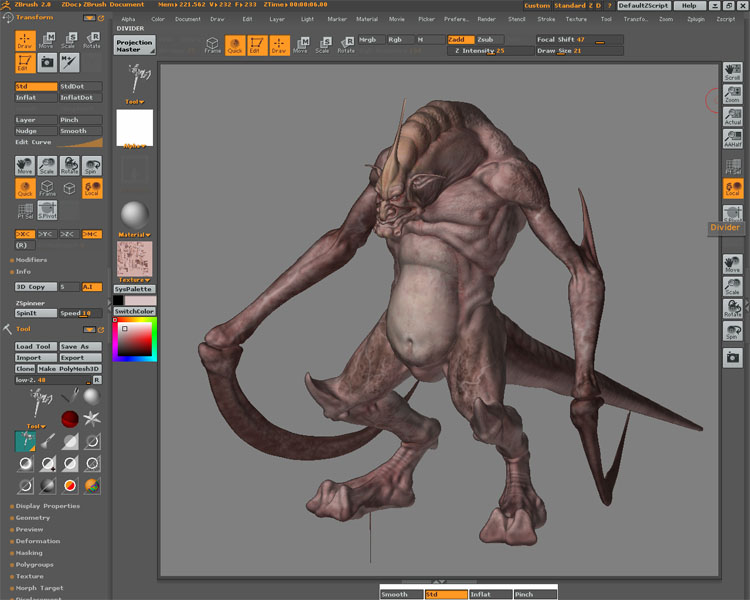Open the Alpha menu
This screenshot has width=750, height=600.
128,19
